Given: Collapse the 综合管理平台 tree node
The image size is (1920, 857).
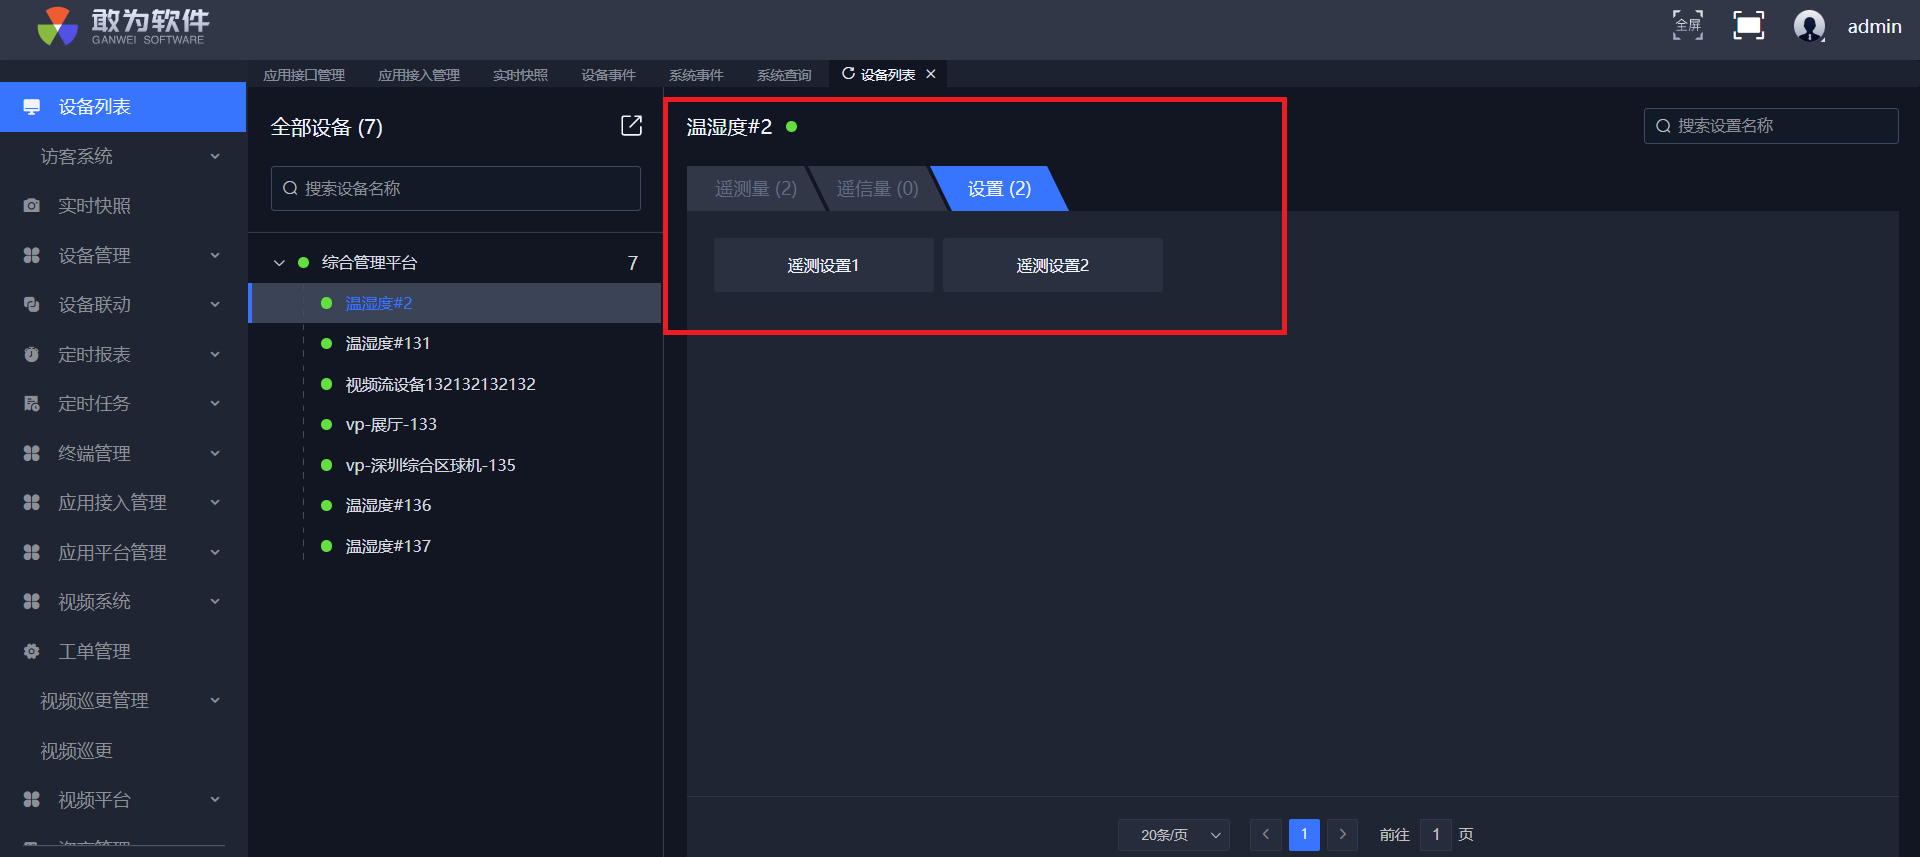Looking at the screenshot, I should coord(279,263).
